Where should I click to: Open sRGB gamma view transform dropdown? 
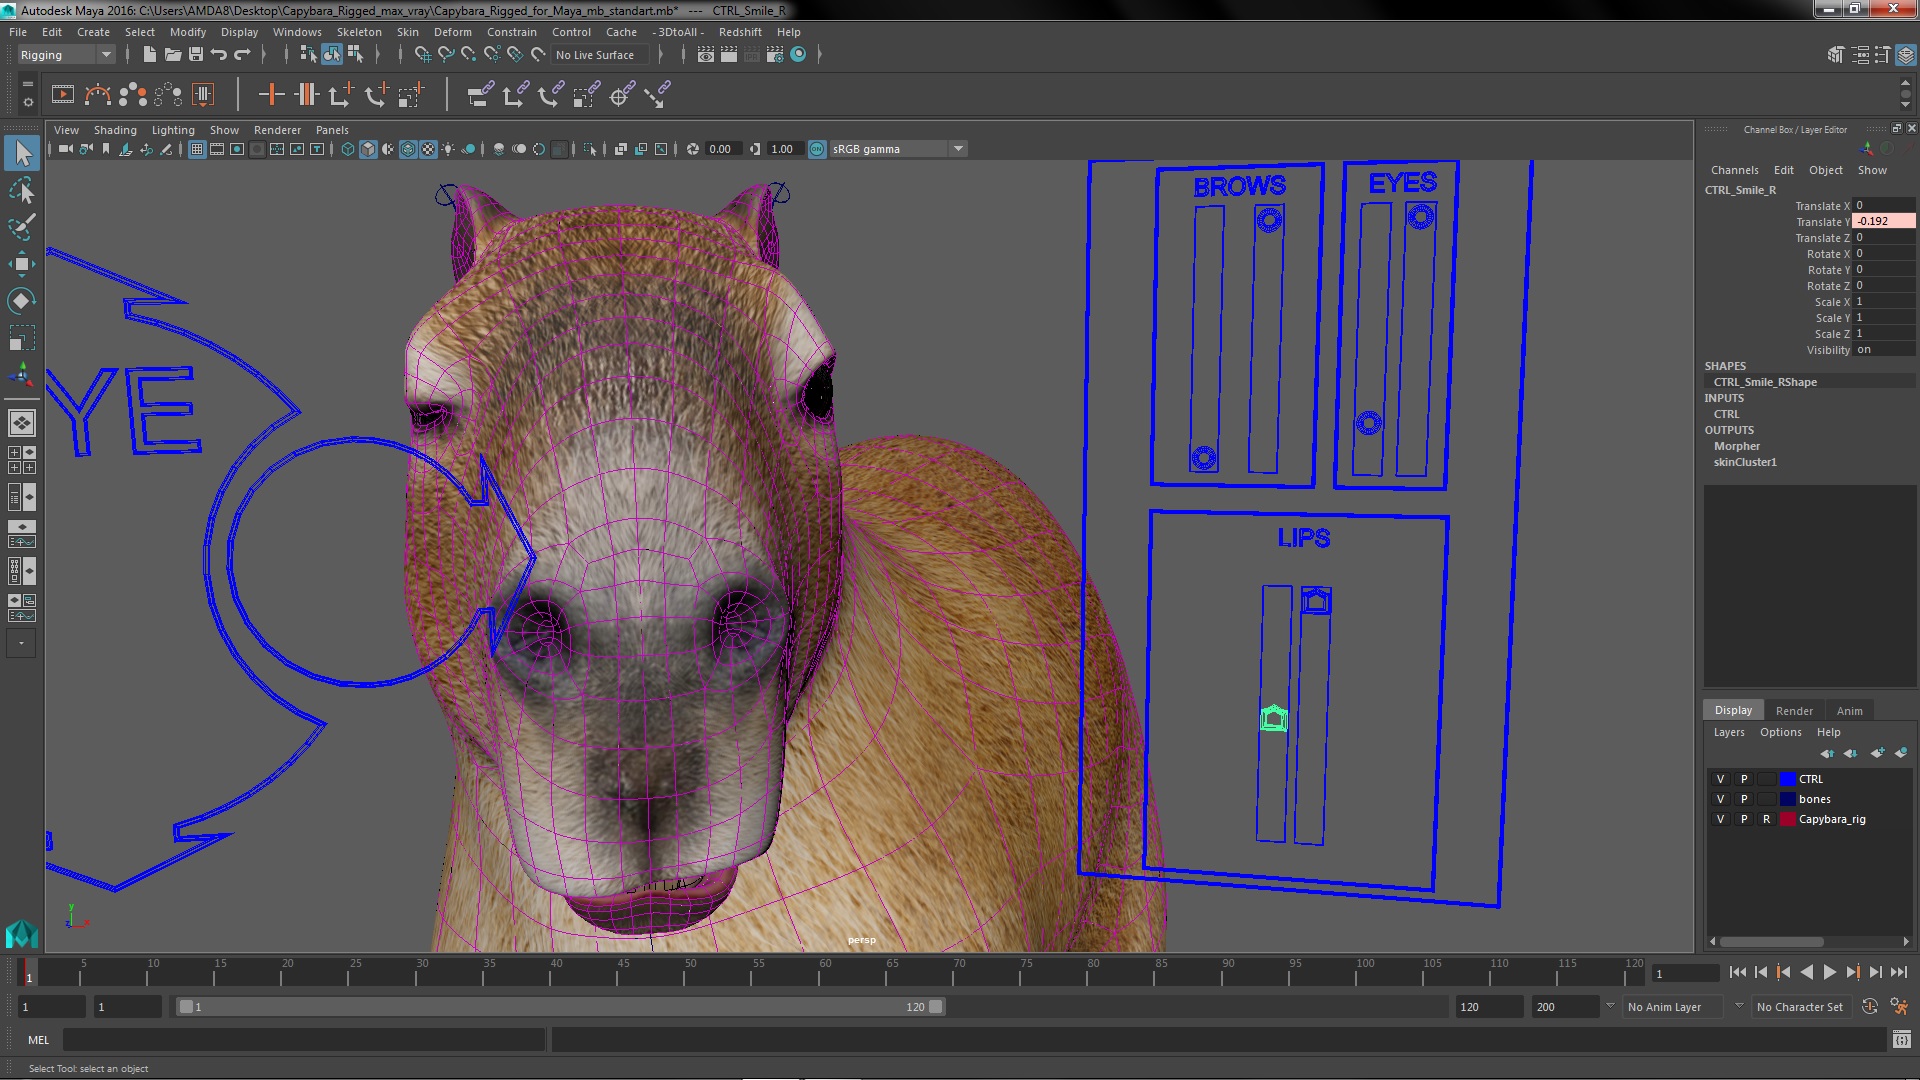coord(898,149)
